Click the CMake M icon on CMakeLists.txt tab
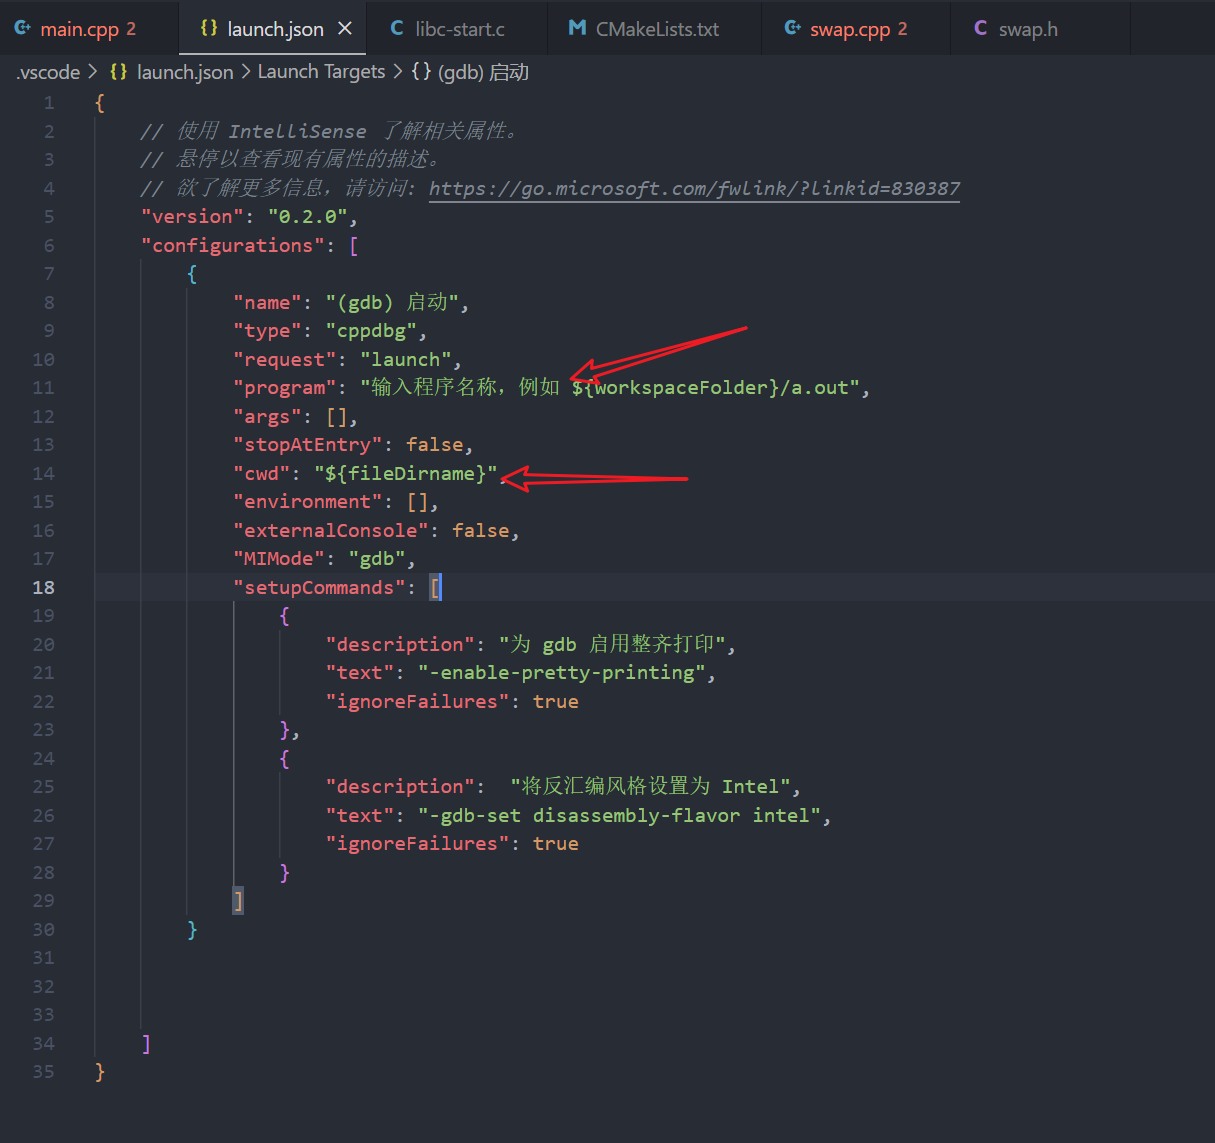Screen dimensions: 1215x1143 click(577, 28)
